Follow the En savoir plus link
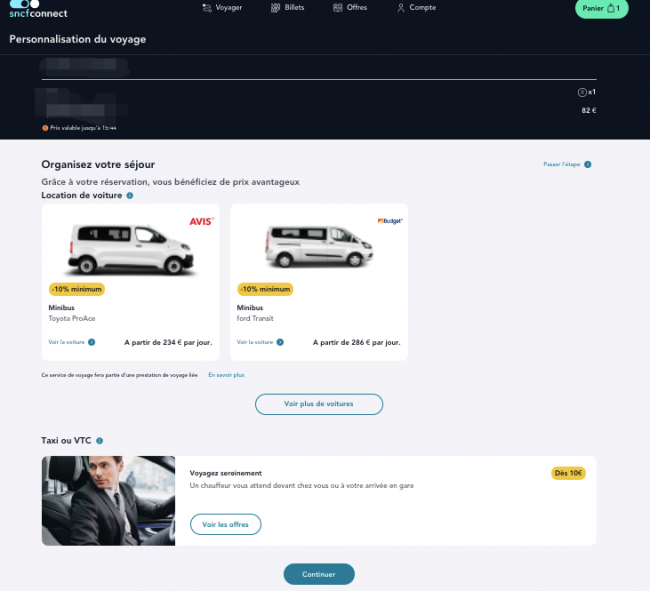Viewport: 650px width, 591px height. pyautogui.click(x=226, y=375)
